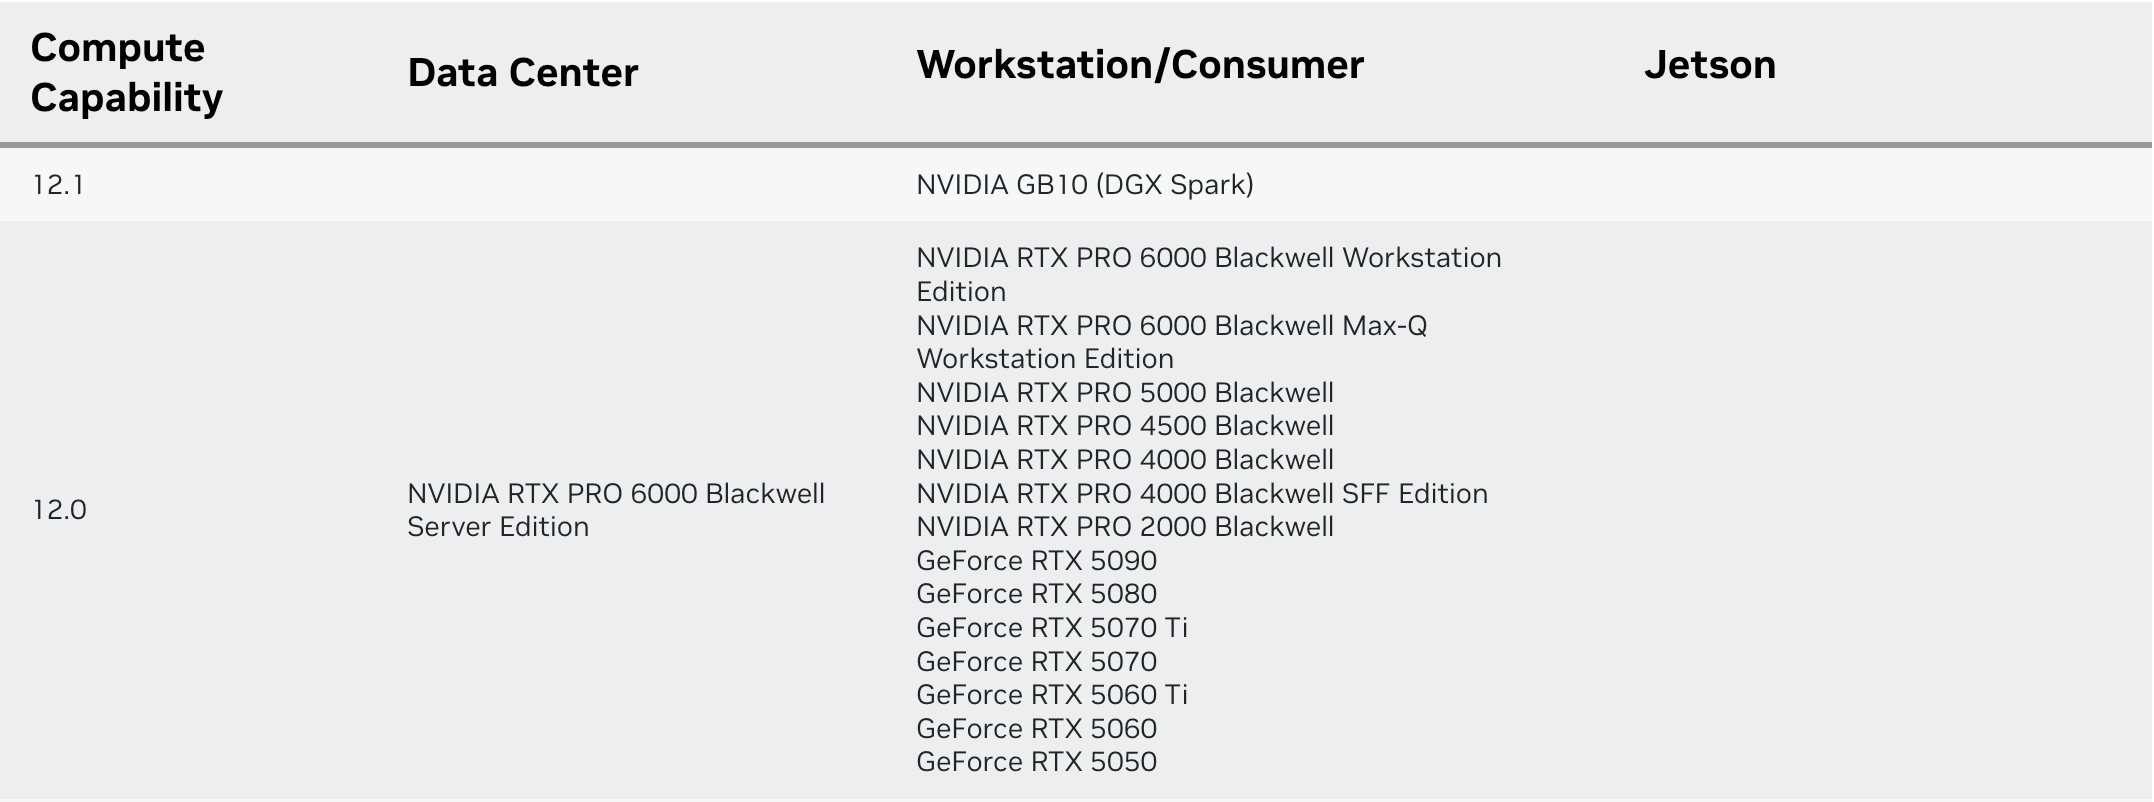
Task: Select the GeForce RTX 5060 Ti entry
Action: [1051, 695]
